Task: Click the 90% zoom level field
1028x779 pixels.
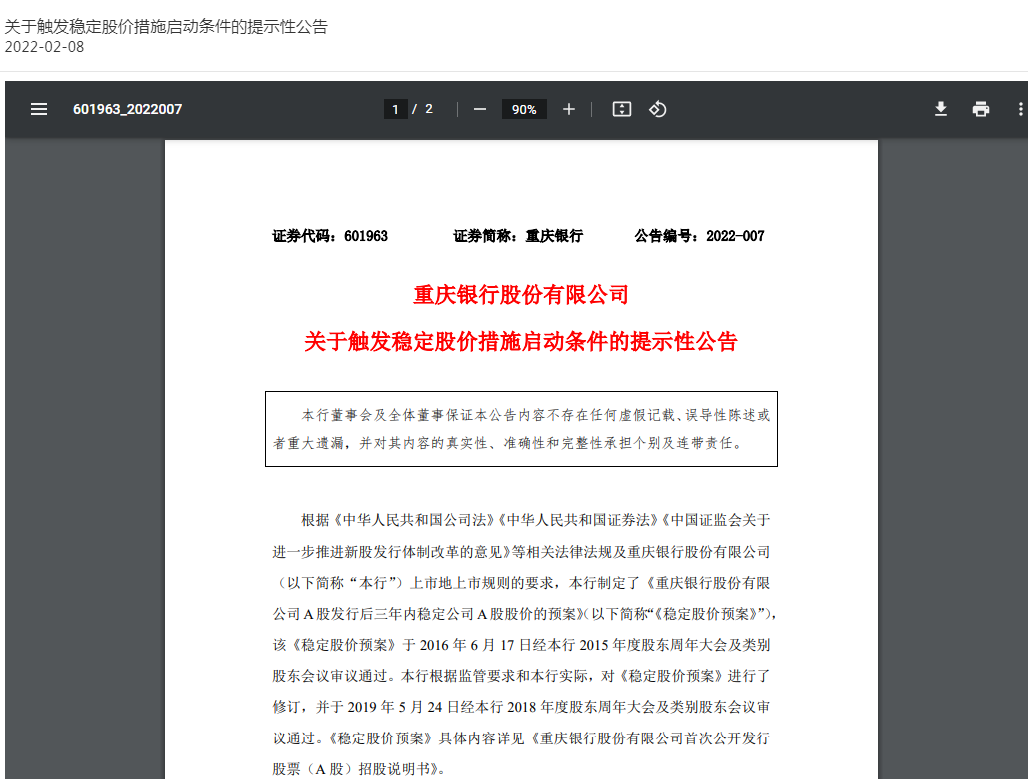Action: 524,109
